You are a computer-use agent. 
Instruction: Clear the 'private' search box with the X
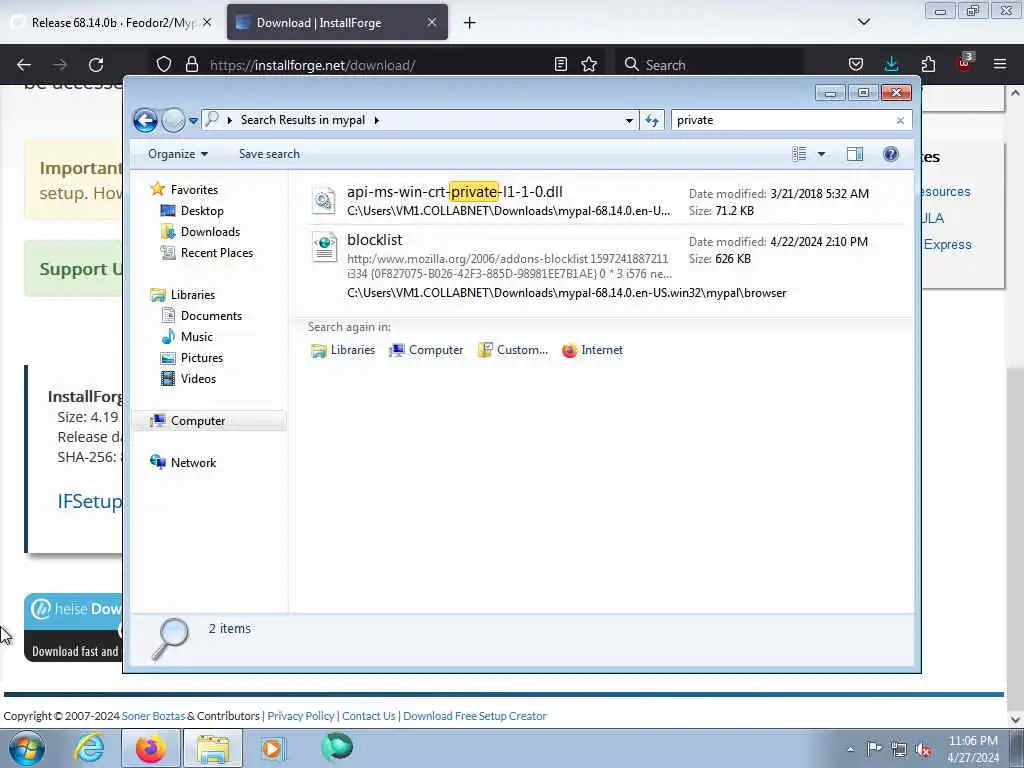pos(900,120)
